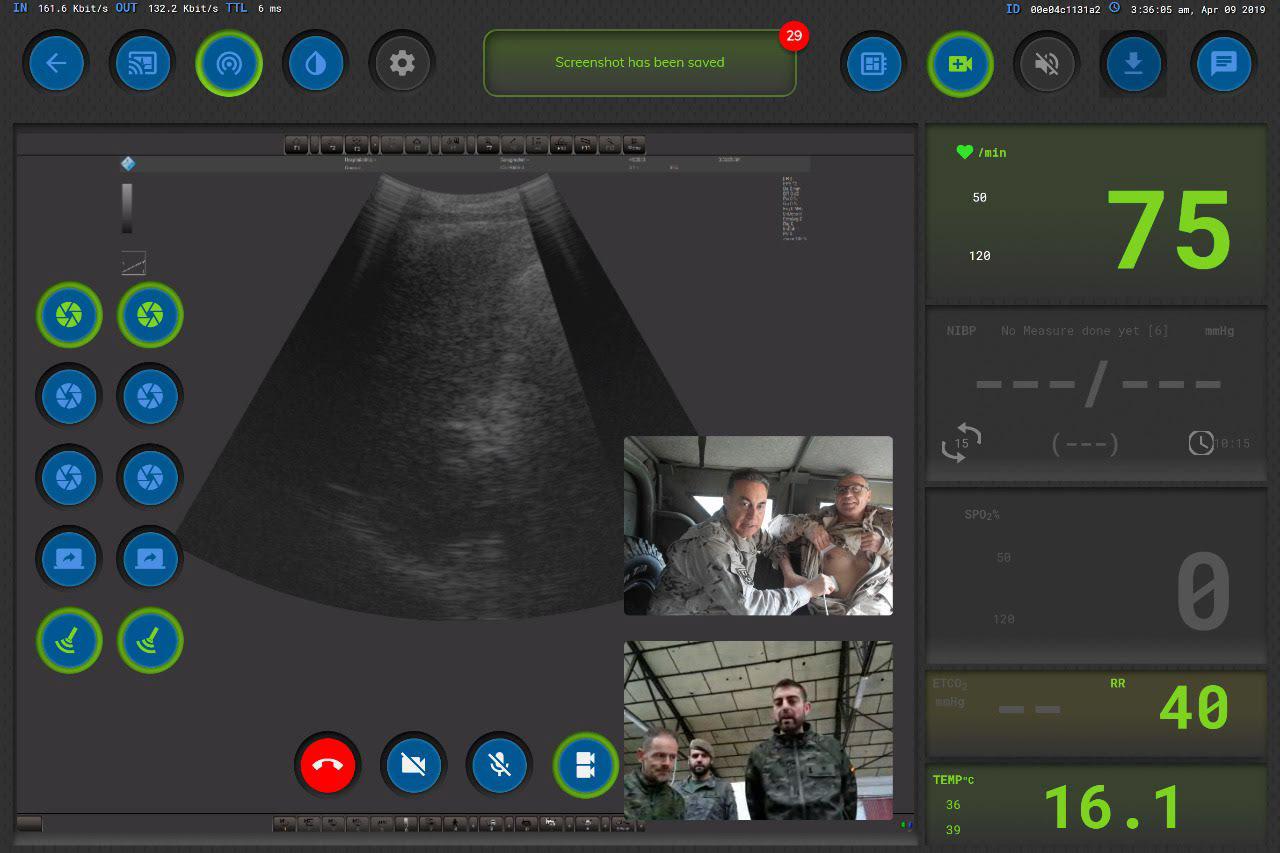
Task: Toggle the green-ringed broadcast signal button
Action: (229, 64)
